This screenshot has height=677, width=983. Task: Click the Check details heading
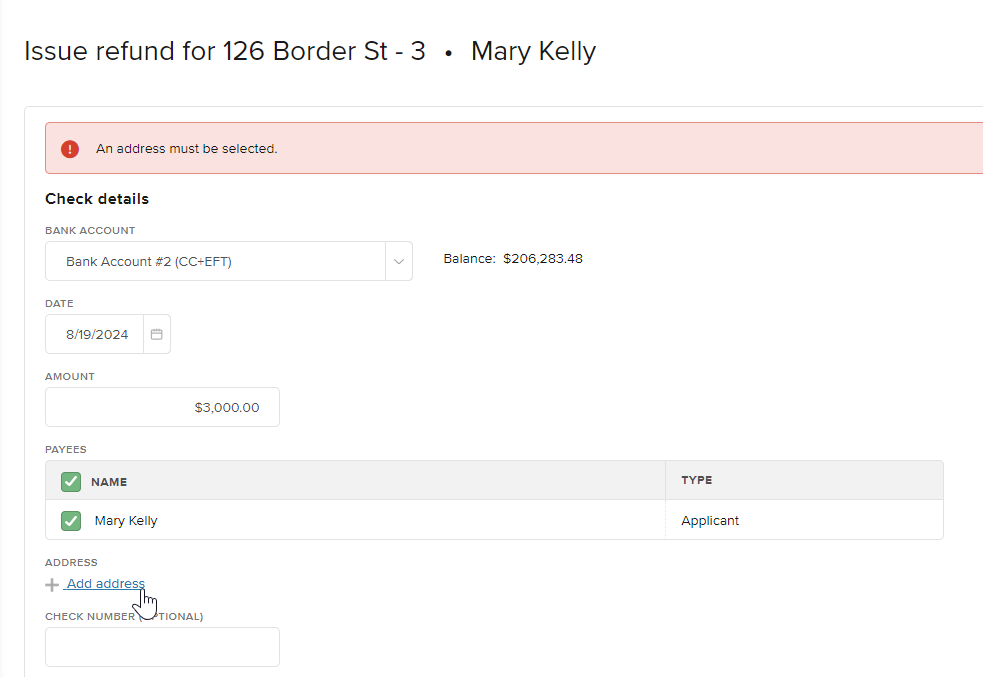pyautogui.click(x=97, y=199)
